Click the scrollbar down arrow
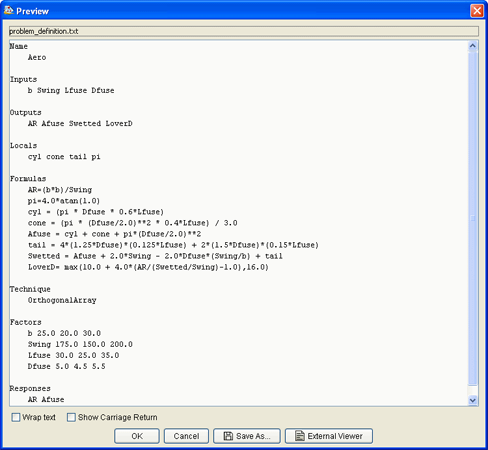Image resolution: width=488 pixels, height=450 pixels. click(x=472, y=400)
